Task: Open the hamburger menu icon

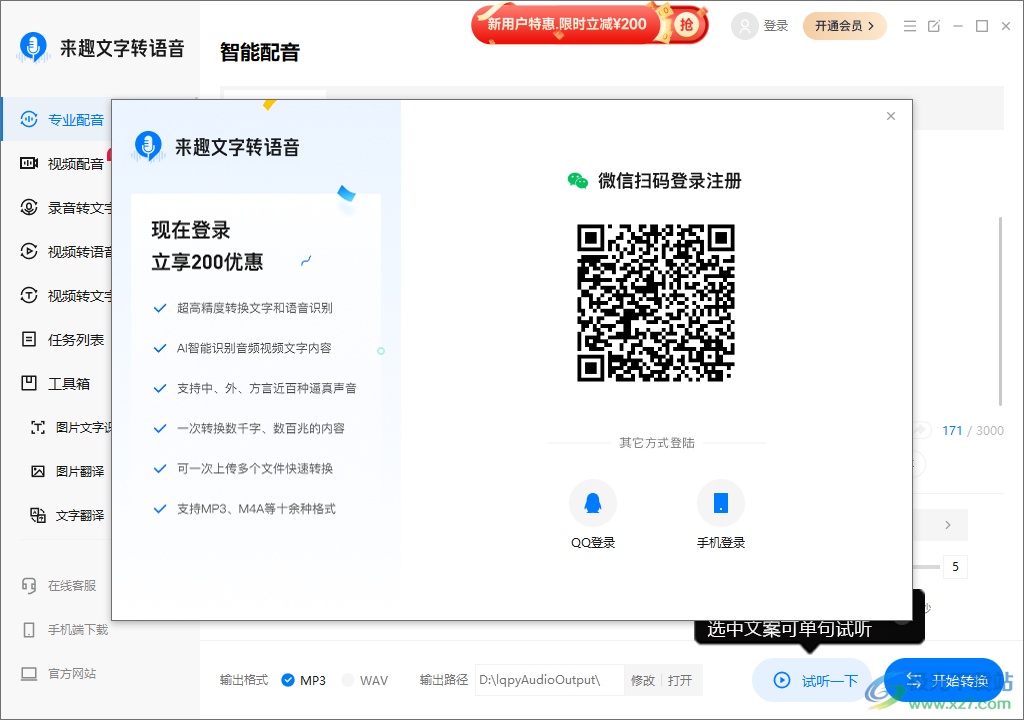Action: click(910, 26)
